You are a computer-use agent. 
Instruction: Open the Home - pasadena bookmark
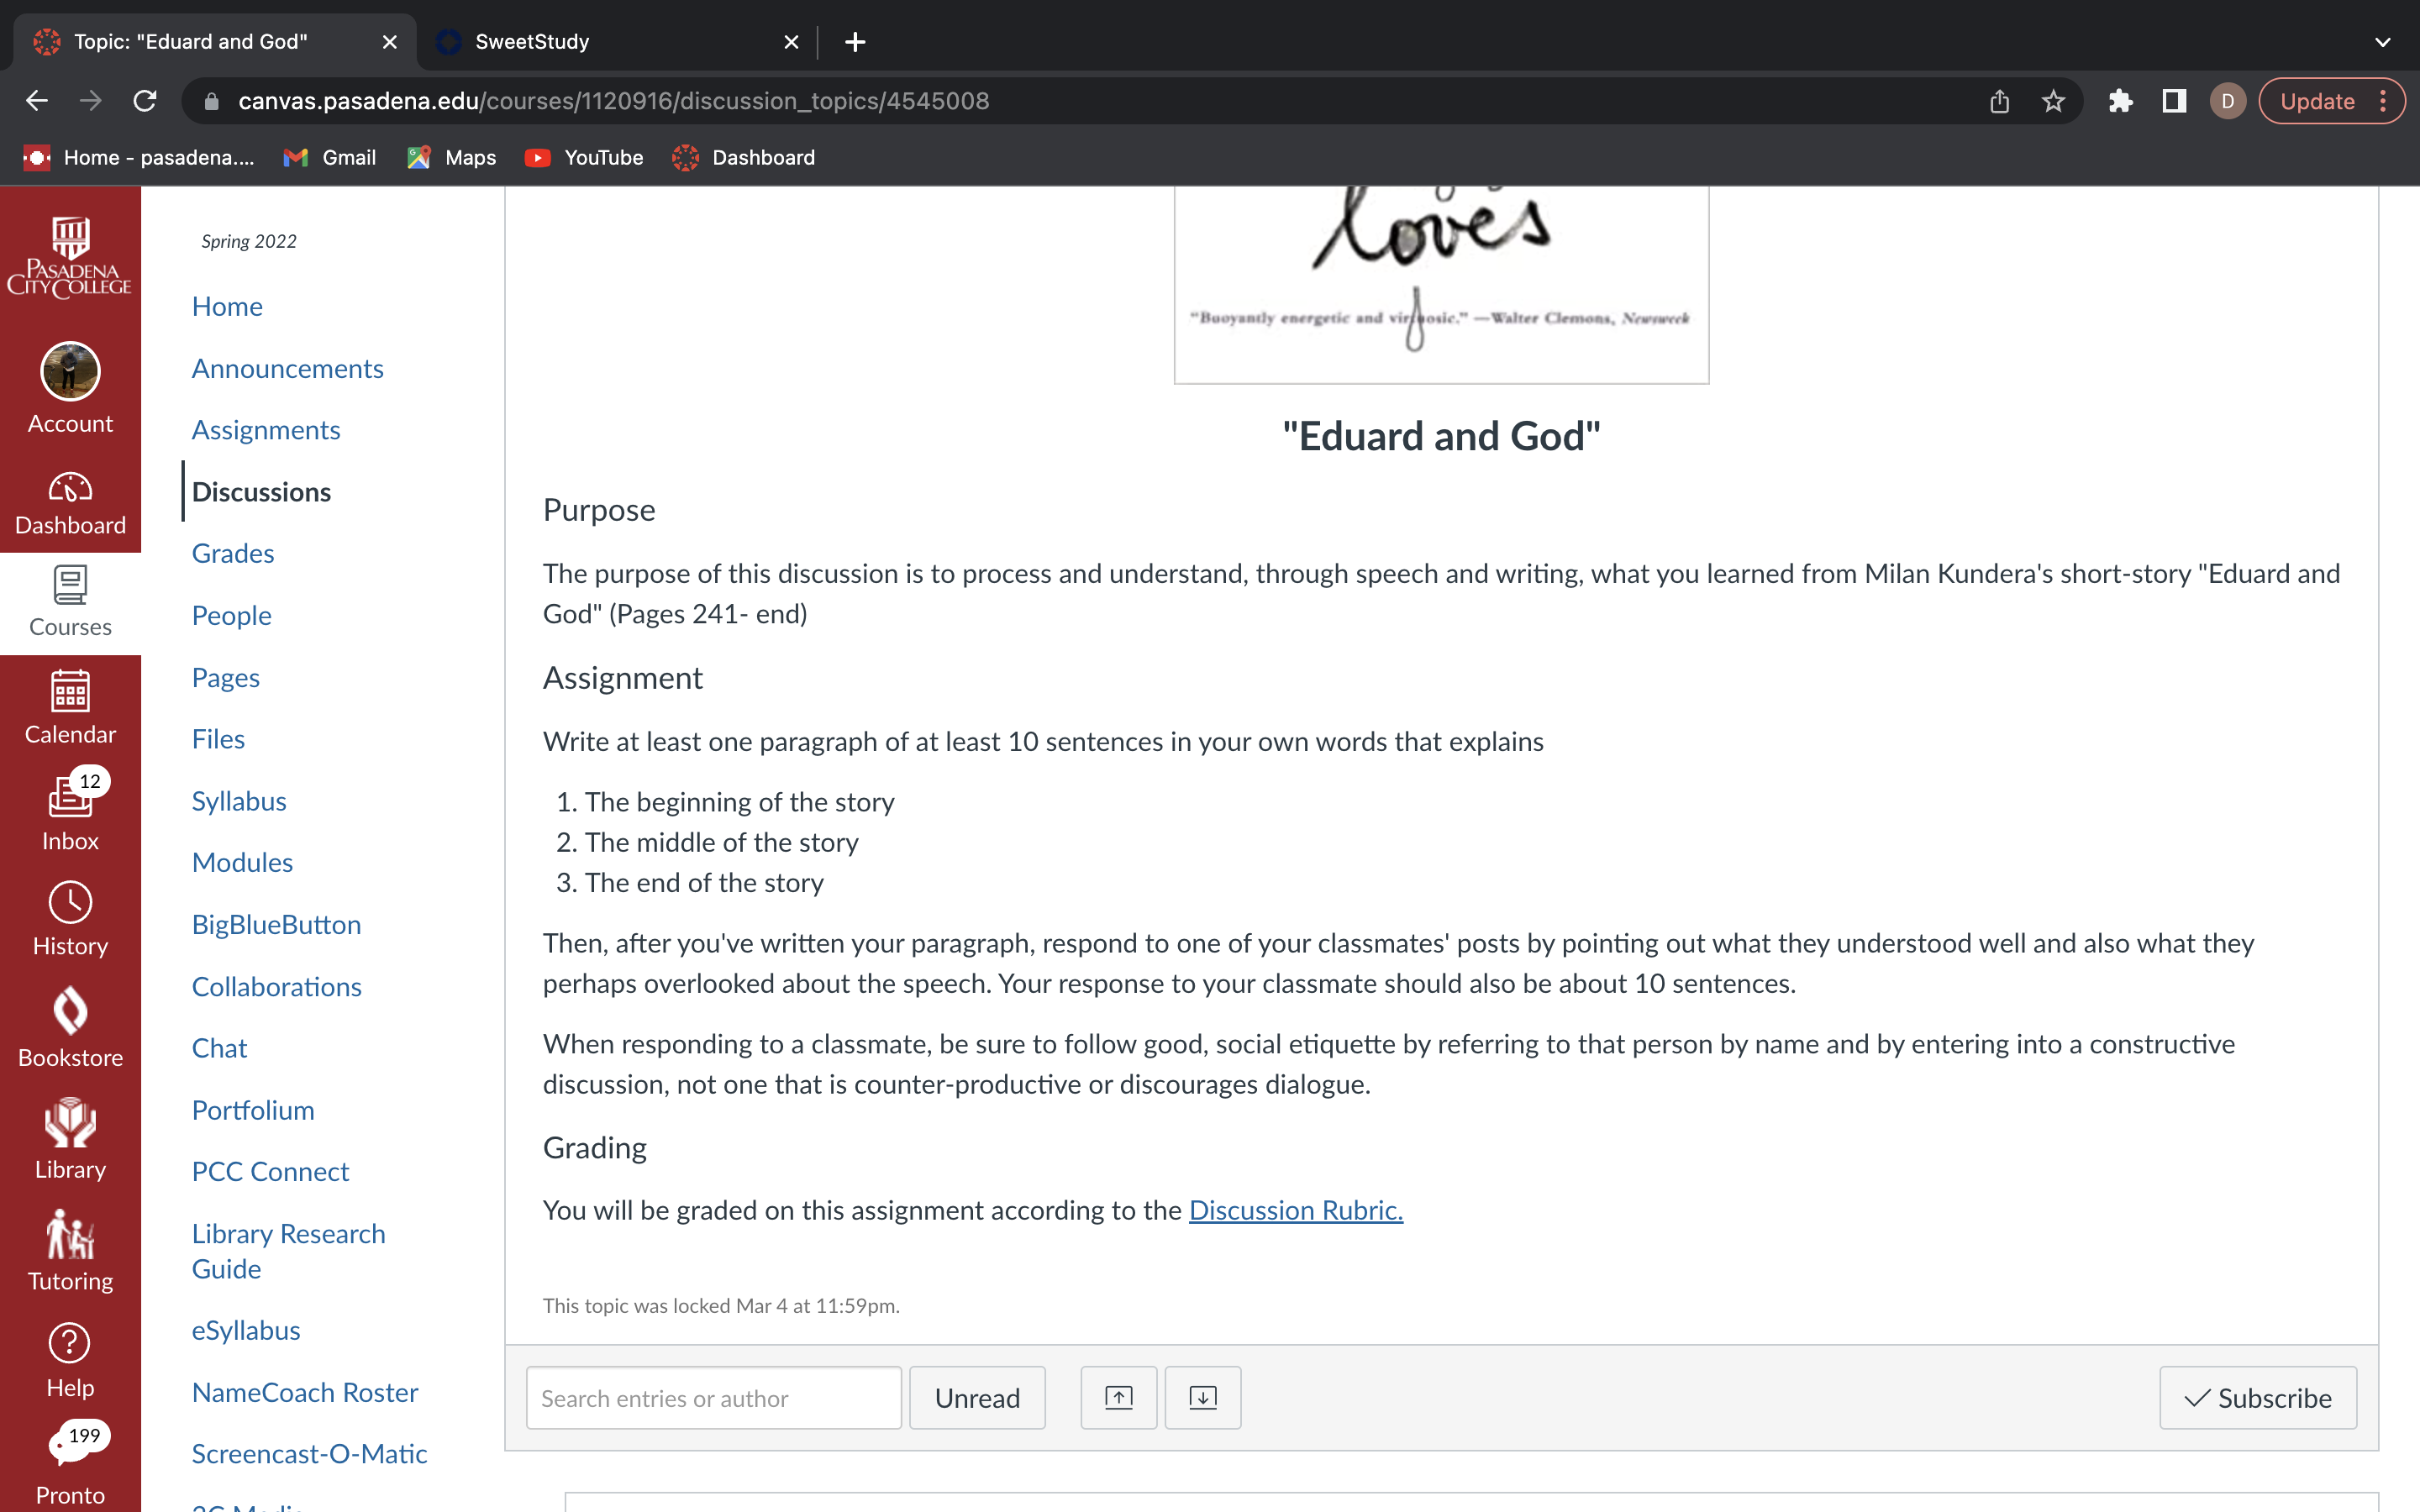(138, 157)
